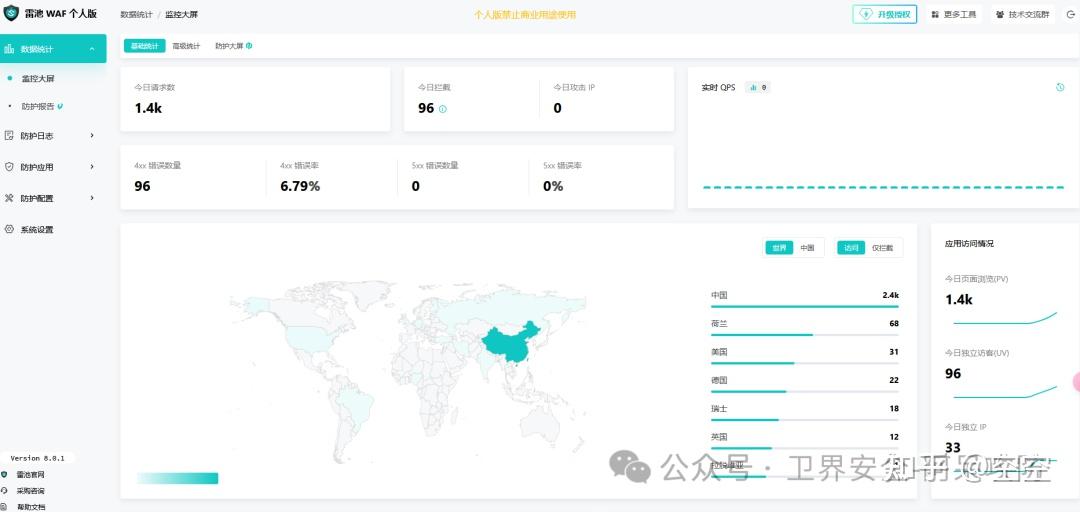Click the pink floating bubble at right edge
The height and width of the screenshot is (512, 1080).
pyautogui.click(x=1076, y=381)
